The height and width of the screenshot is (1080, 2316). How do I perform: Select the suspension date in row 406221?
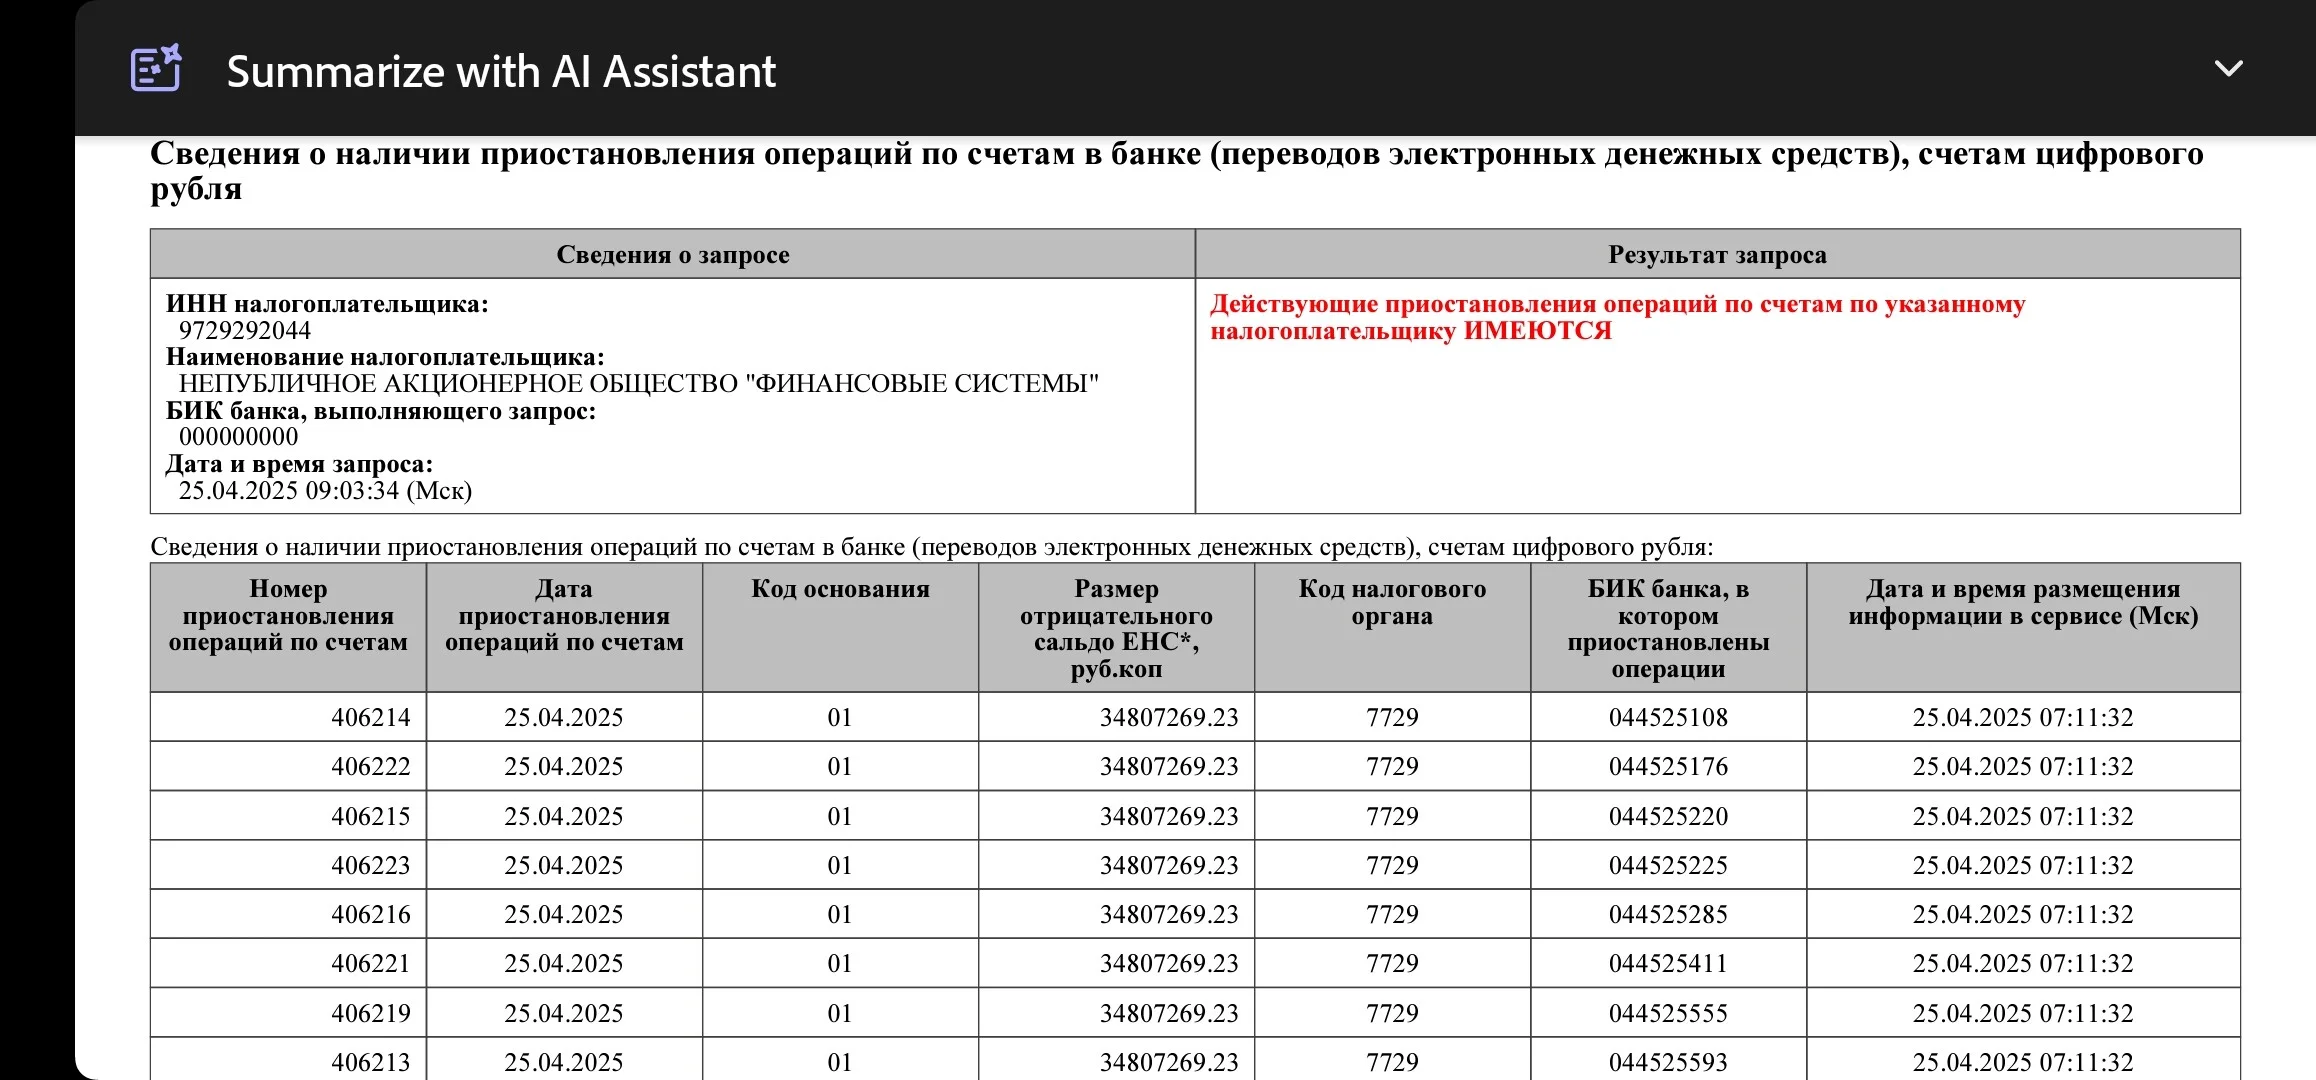(564, 963)
